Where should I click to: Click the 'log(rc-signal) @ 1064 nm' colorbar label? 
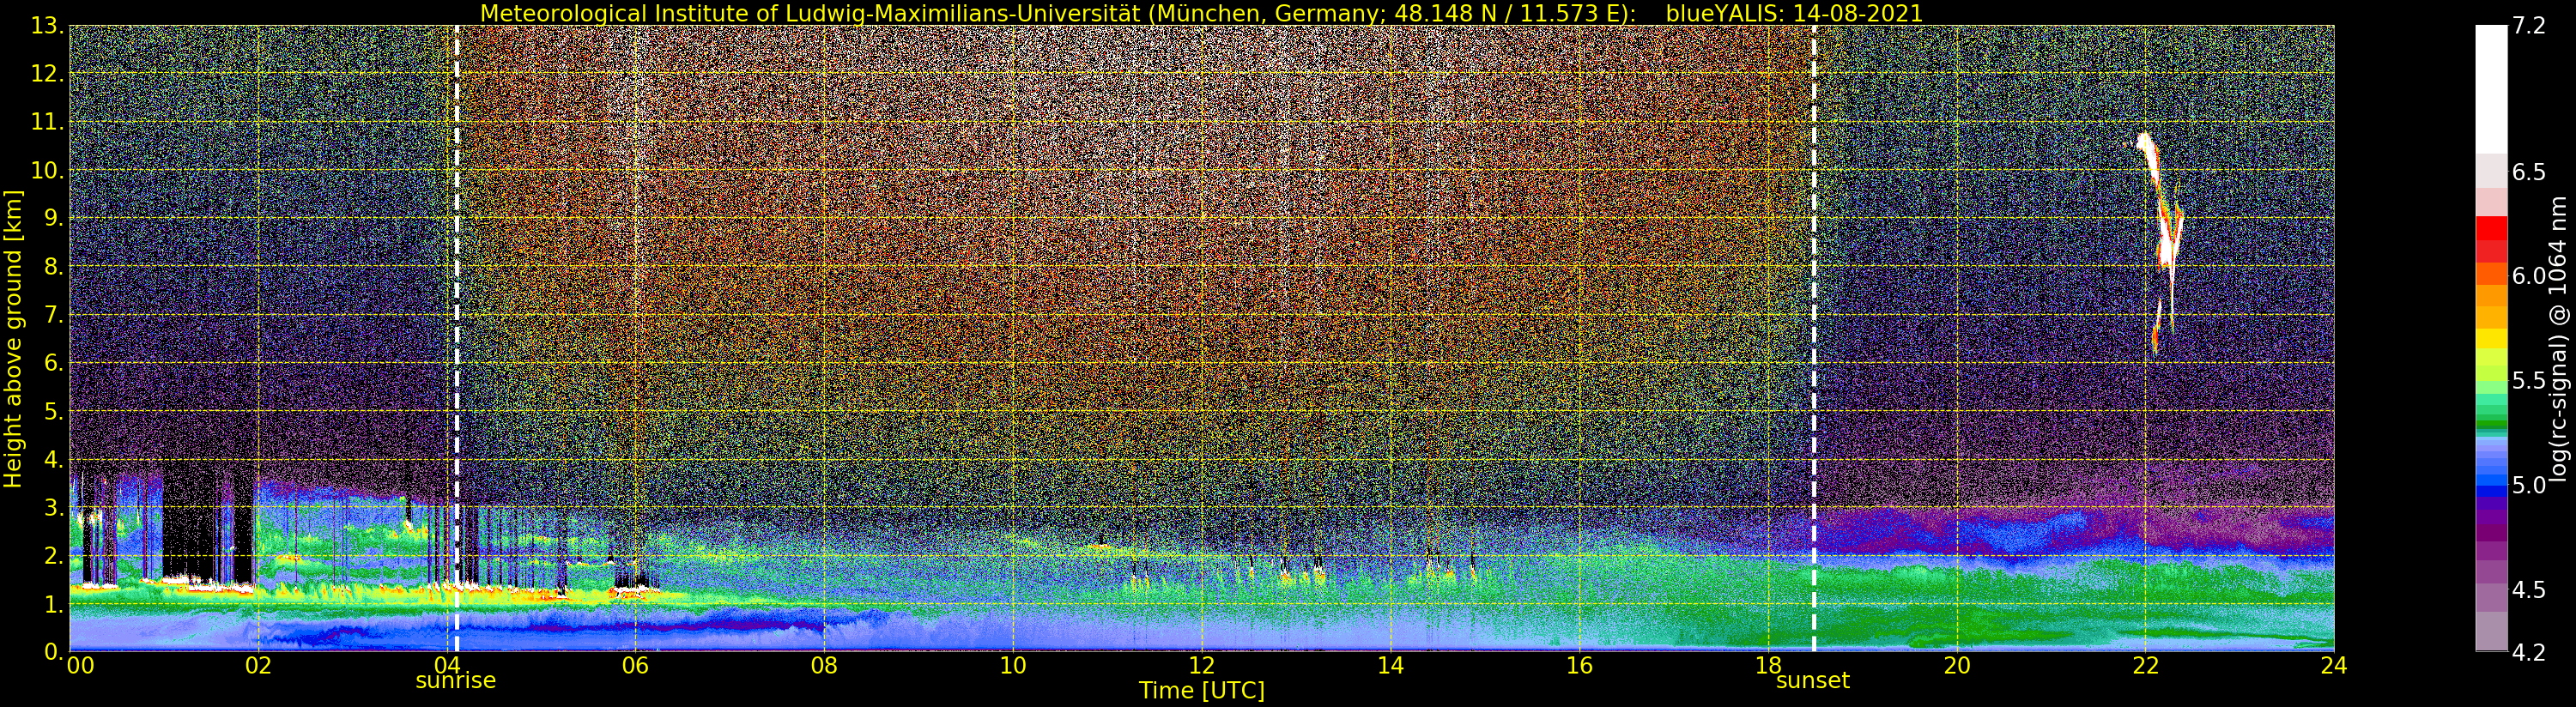tap(2557, 339)
